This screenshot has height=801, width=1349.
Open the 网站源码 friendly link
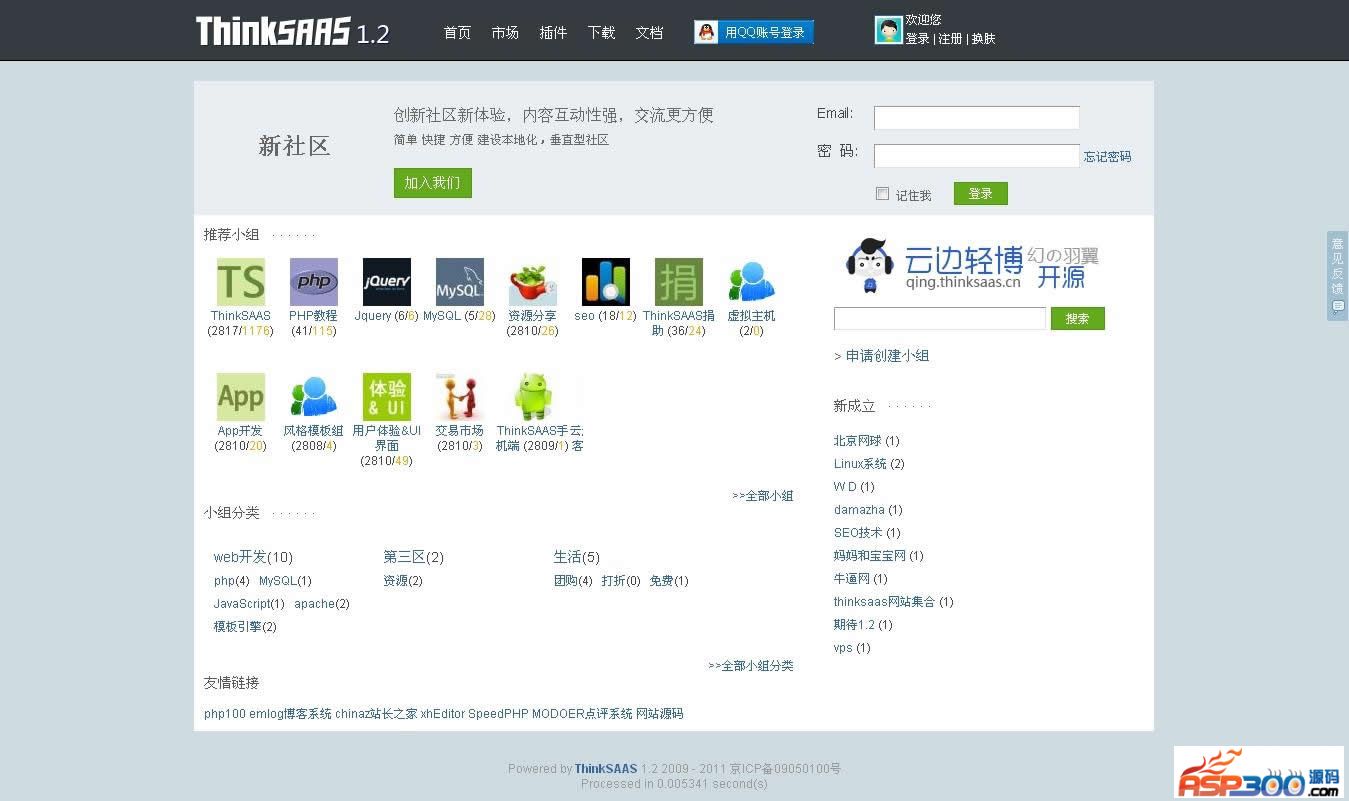(x=660, y=714)
